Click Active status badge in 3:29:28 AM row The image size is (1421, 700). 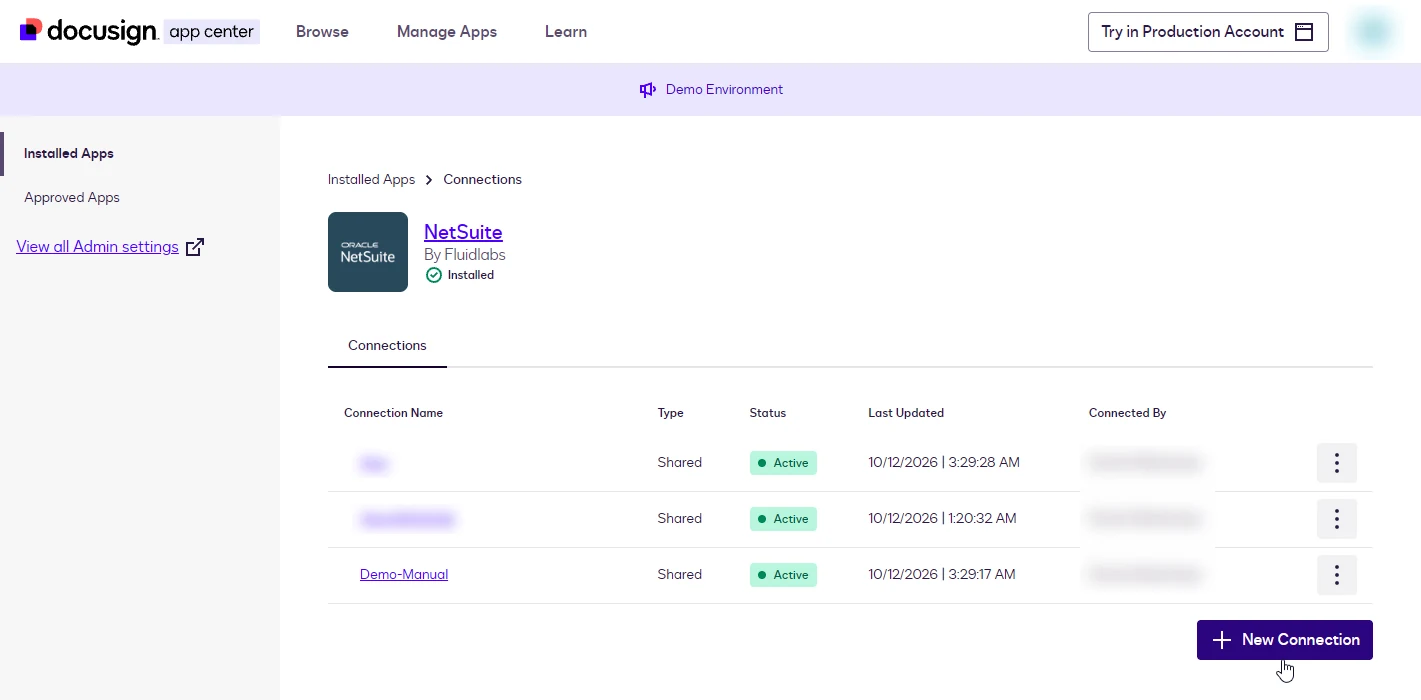click(783, 463)
